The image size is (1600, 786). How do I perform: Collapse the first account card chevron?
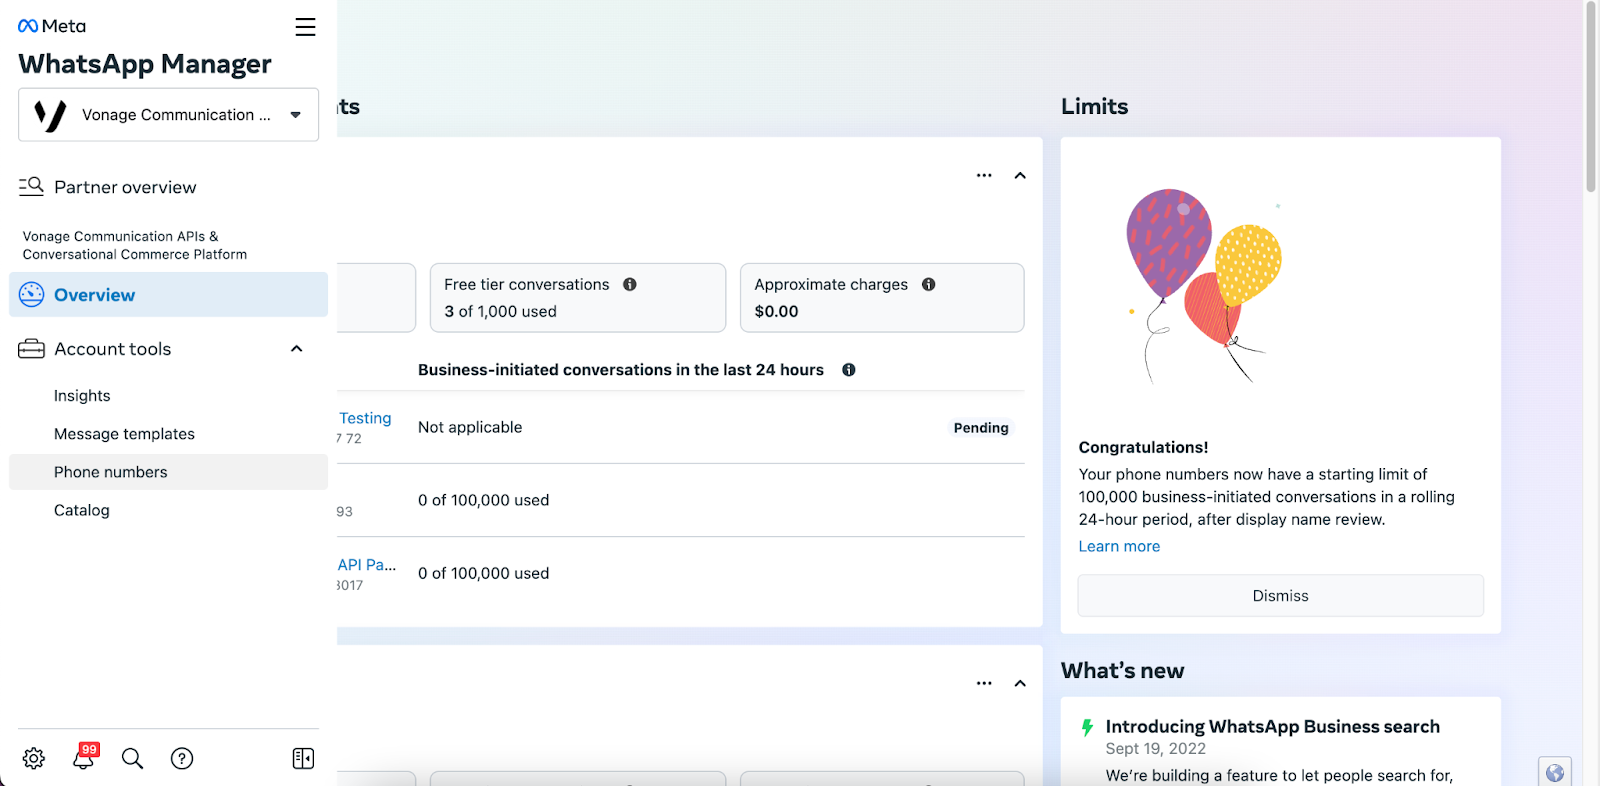coord(1020,175)
